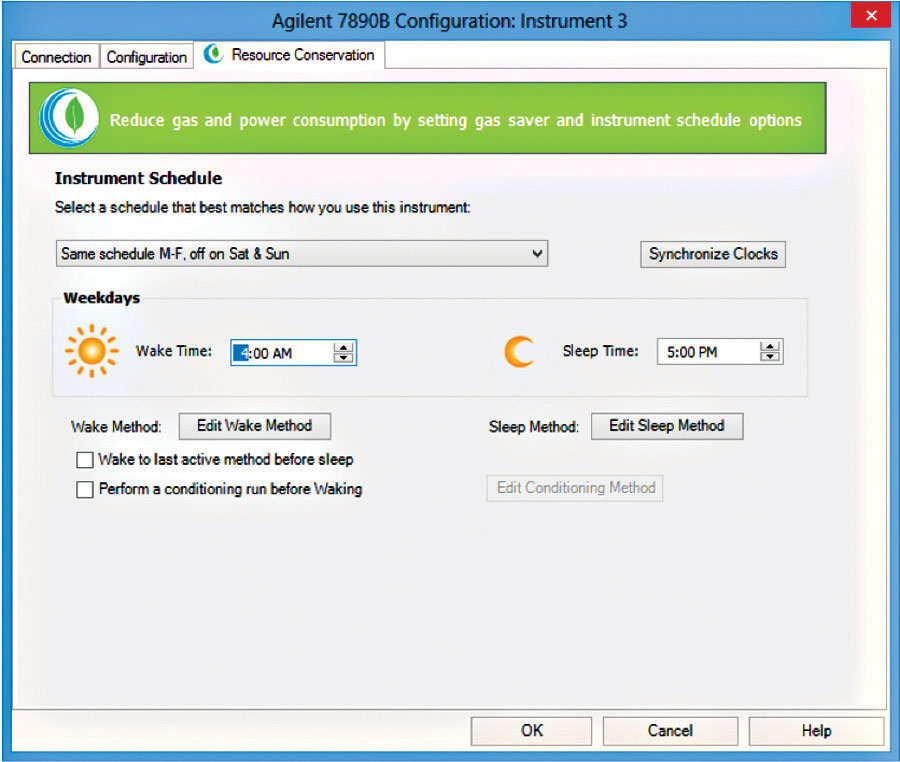Click the Wake Time input field

[293, 352]
